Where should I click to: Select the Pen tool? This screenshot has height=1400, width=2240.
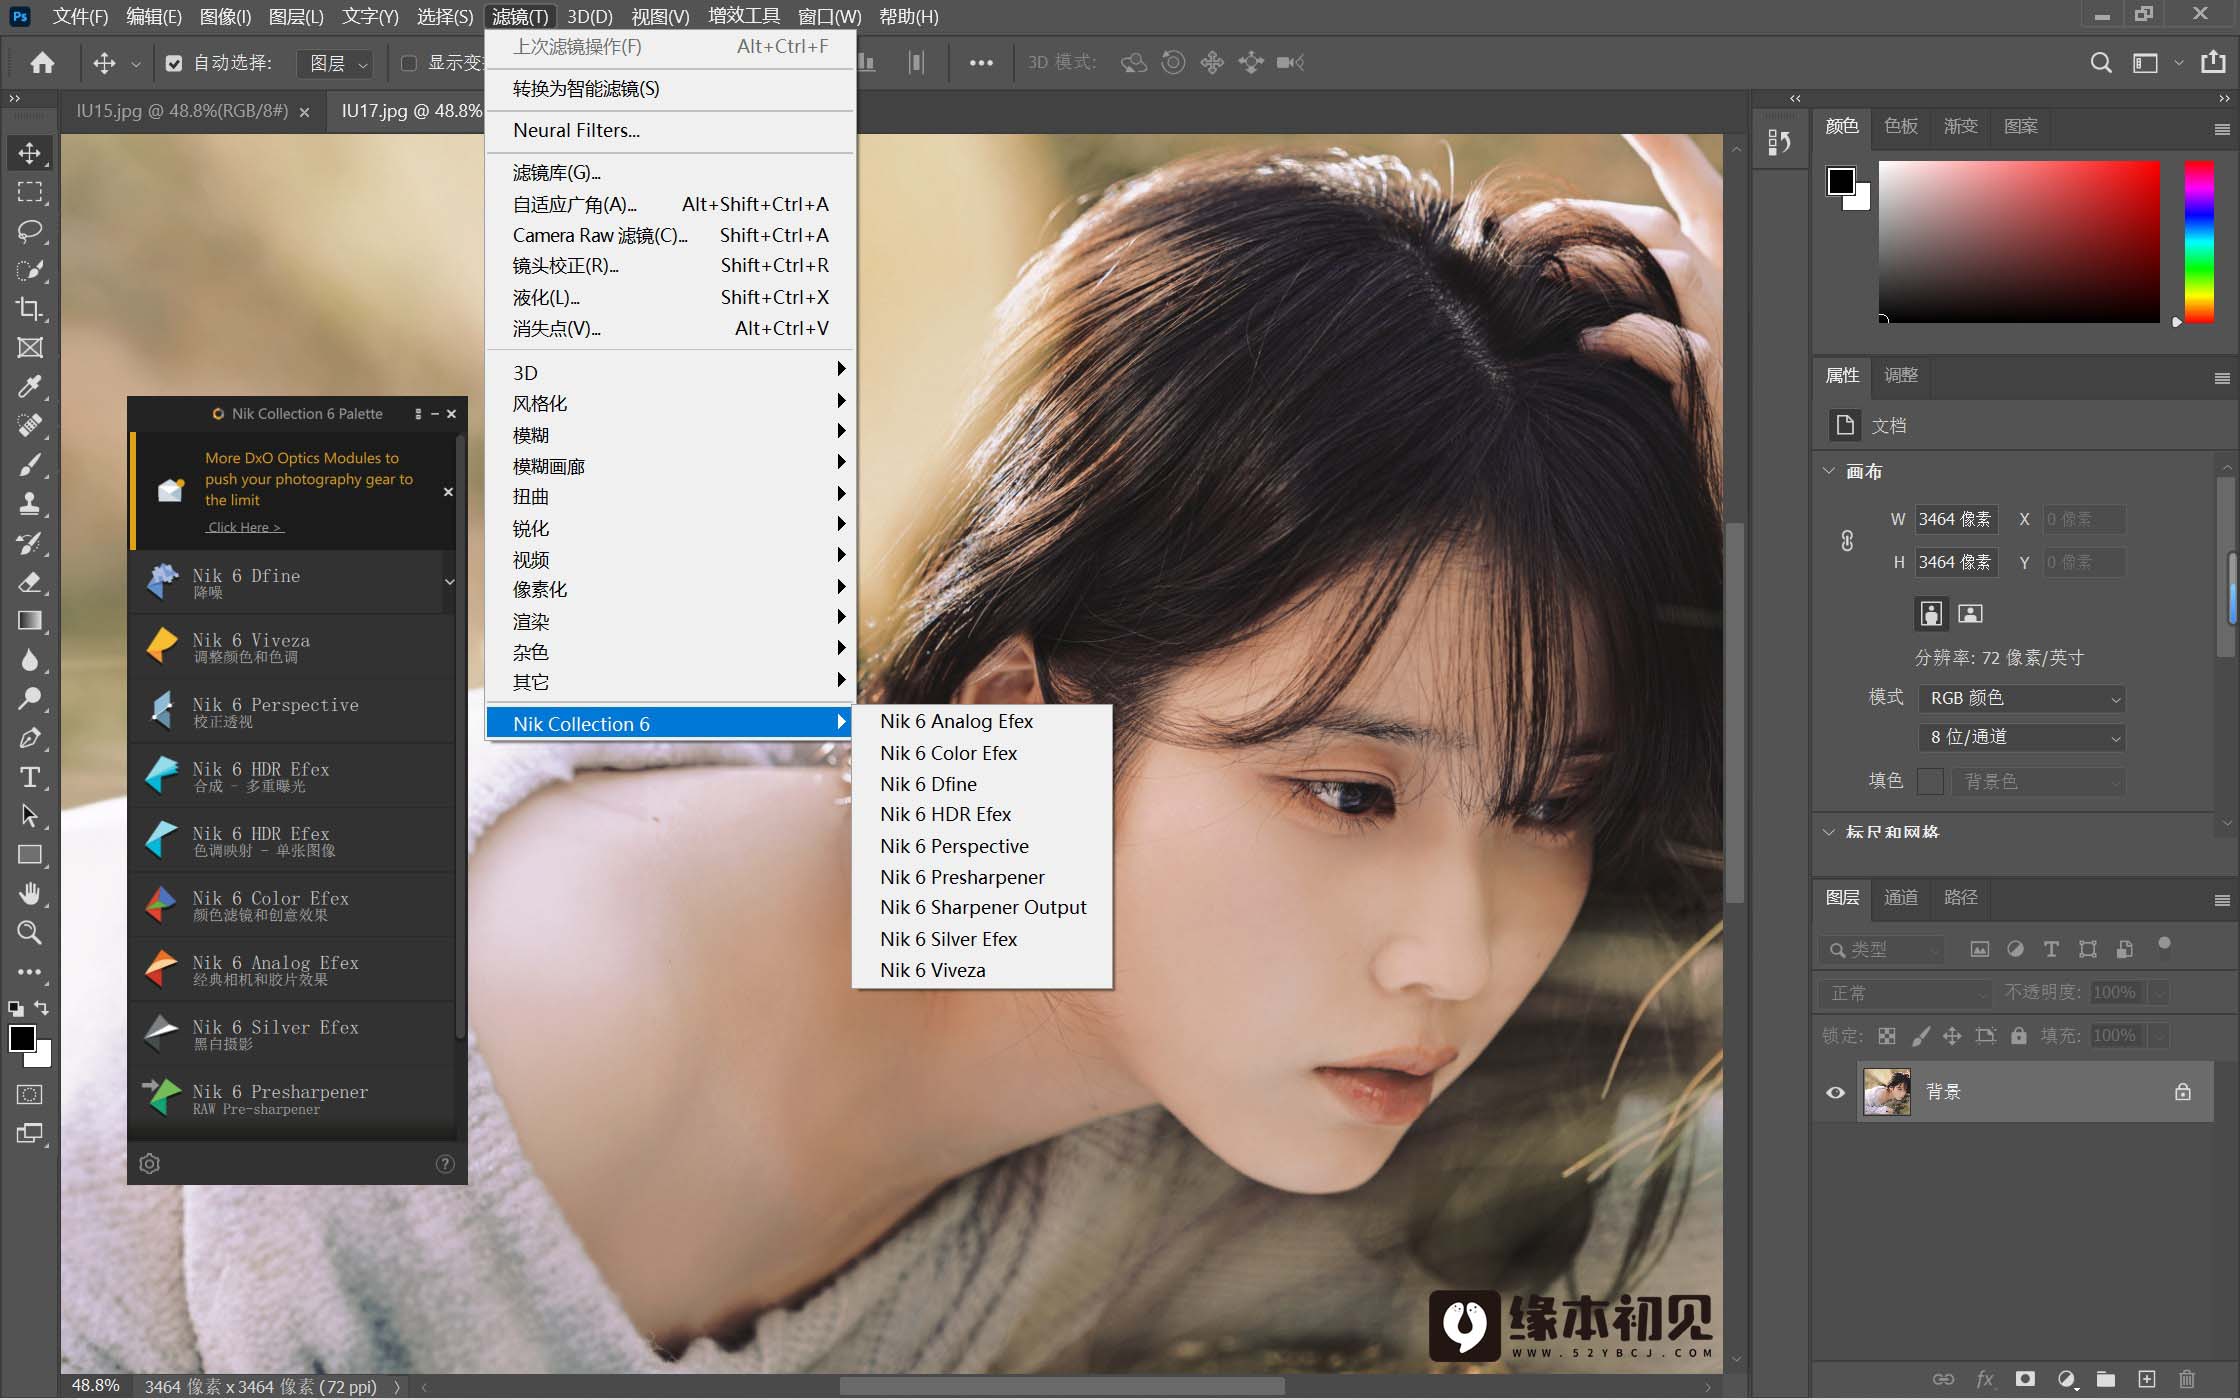click(x=30, y=738)
